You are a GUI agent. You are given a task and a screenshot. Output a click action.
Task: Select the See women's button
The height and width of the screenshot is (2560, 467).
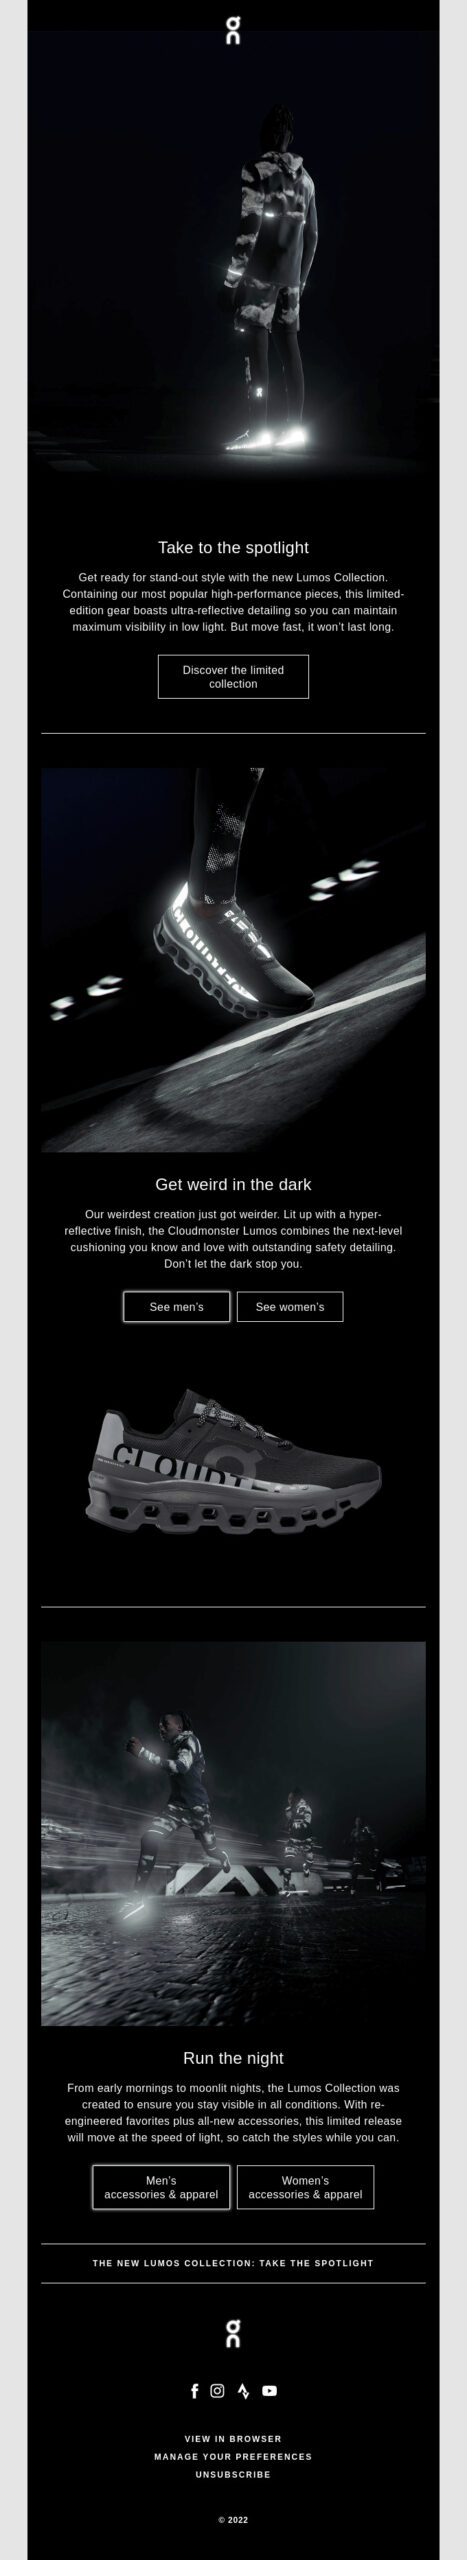tap(290, 1307)
